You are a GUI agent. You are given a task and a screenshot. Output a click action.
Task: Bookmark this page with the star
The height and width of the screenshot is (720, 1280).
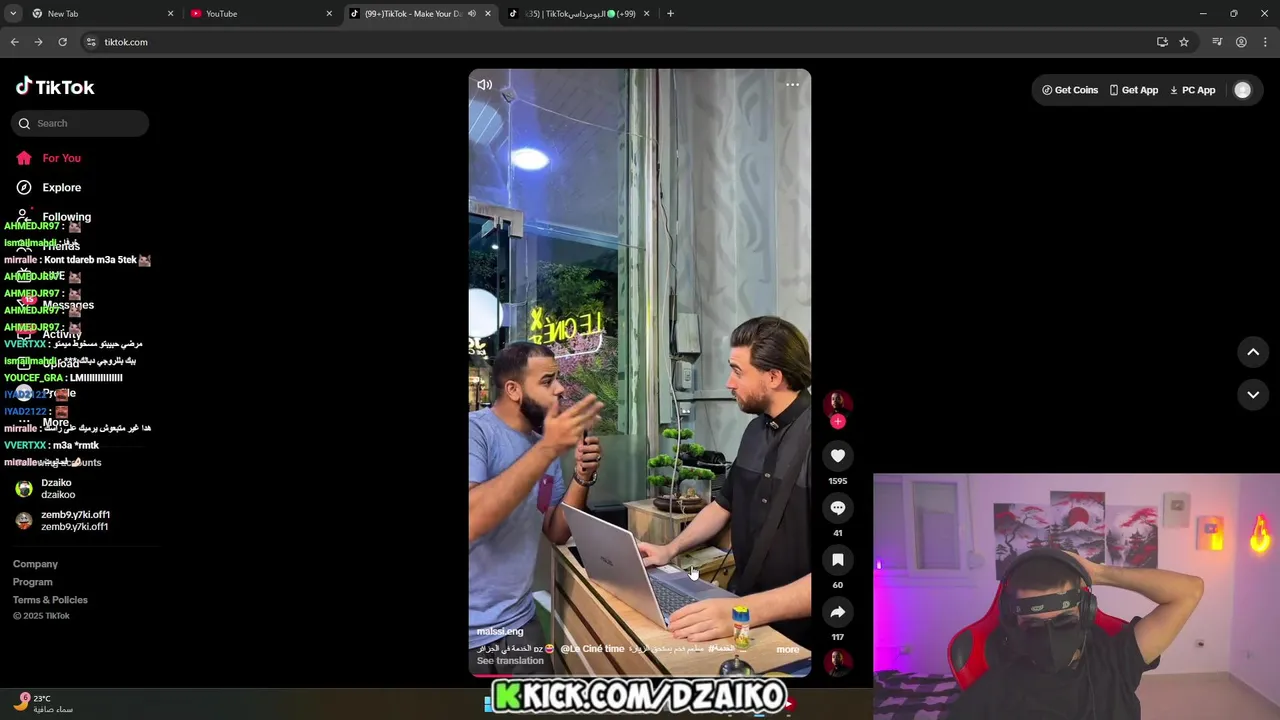1184,42
